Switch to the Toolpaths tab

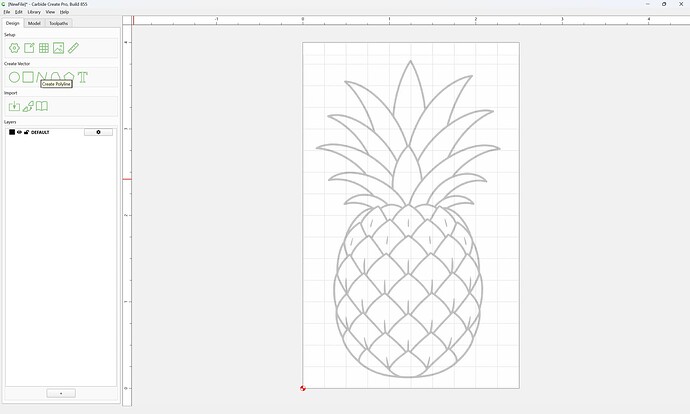tap(59, 23)
